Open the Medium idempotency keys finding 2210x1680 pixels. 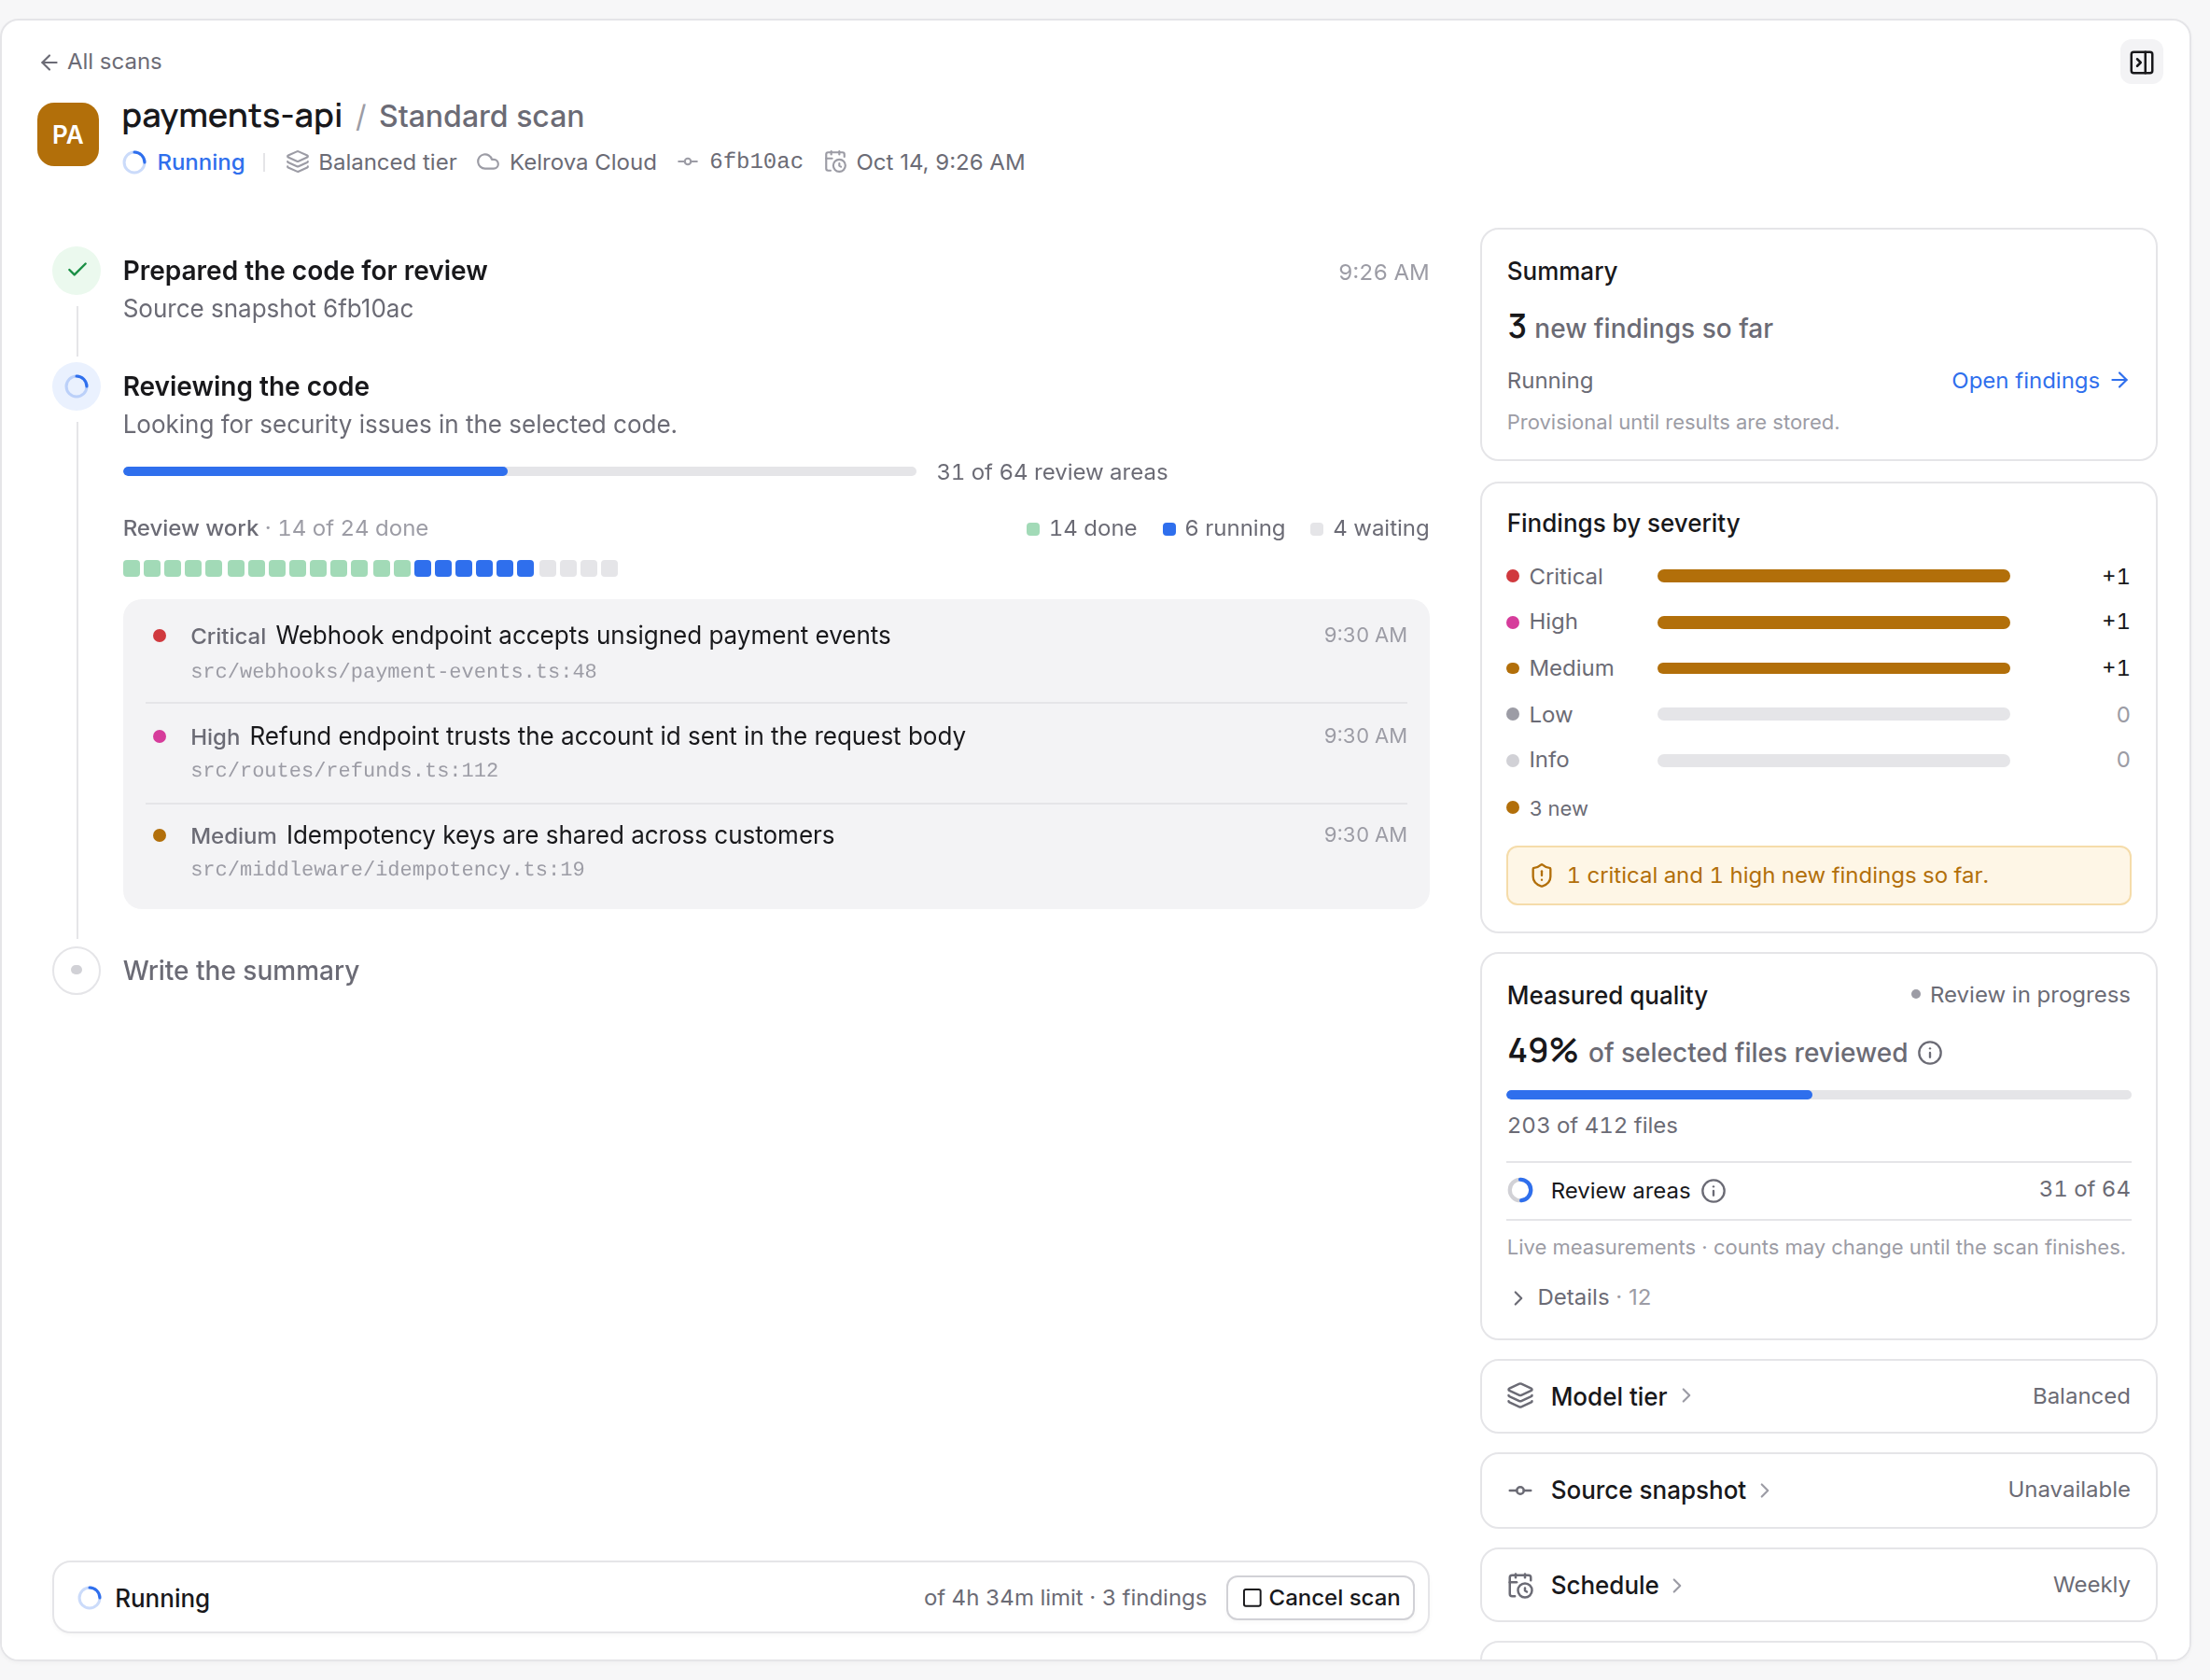776,851
